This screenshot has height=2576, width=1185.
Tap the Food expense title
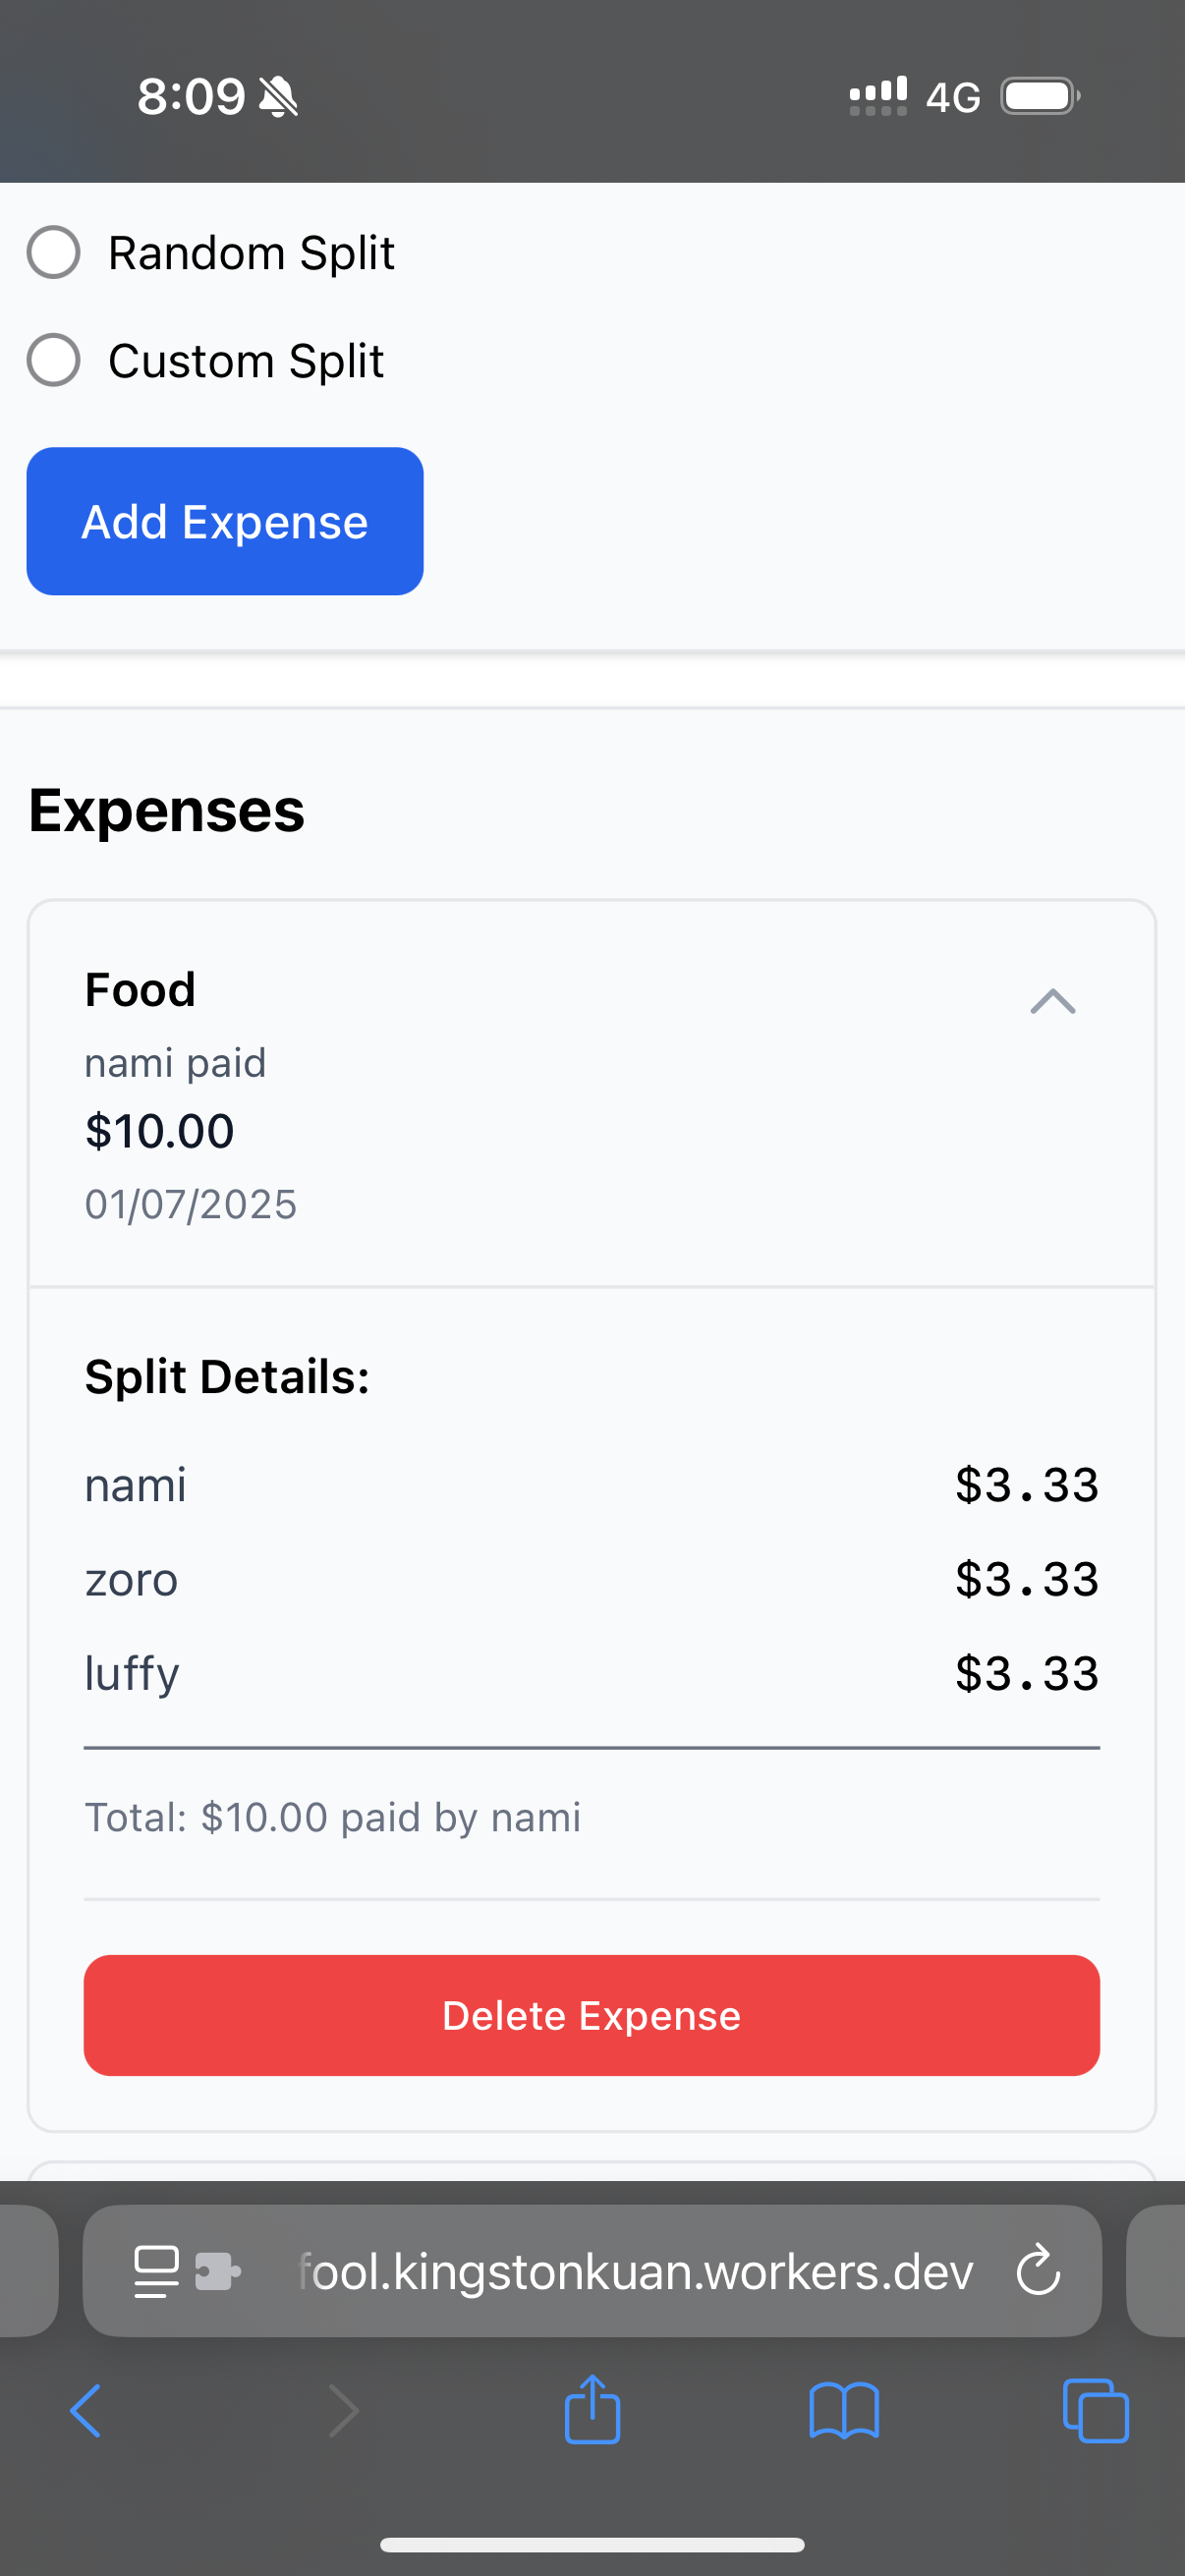coord(140,990)
